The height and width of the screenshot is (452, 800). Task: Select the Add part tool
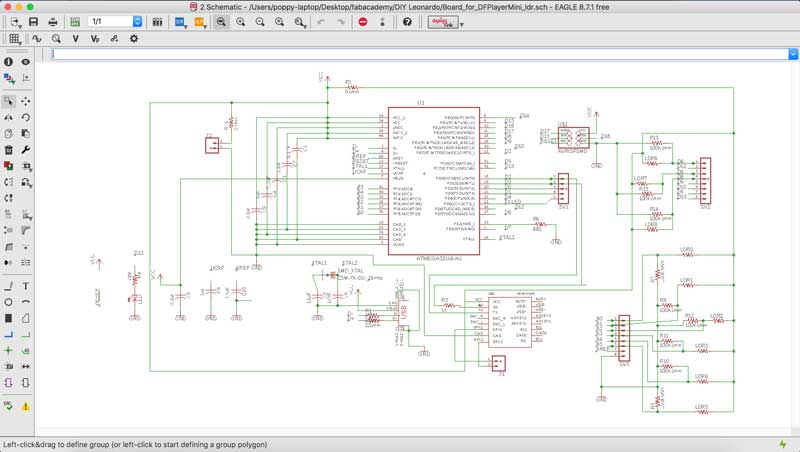click(x=9, y=166)
